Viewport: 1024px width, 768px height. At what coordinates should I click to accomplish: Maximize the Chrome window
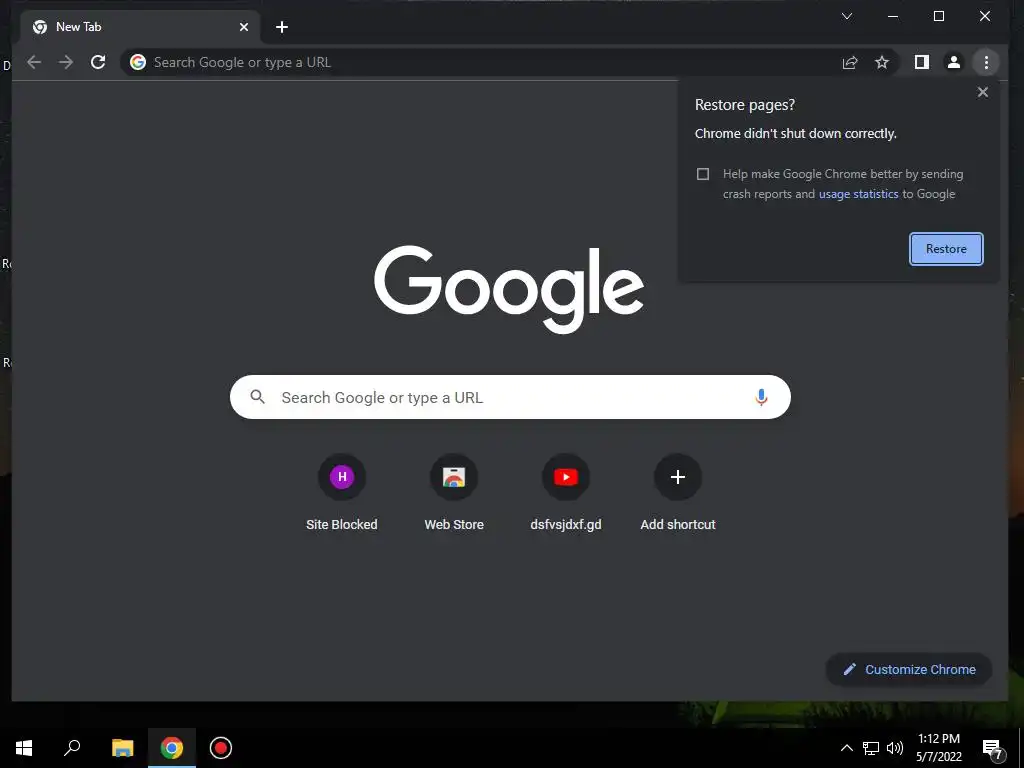[938, 16]
